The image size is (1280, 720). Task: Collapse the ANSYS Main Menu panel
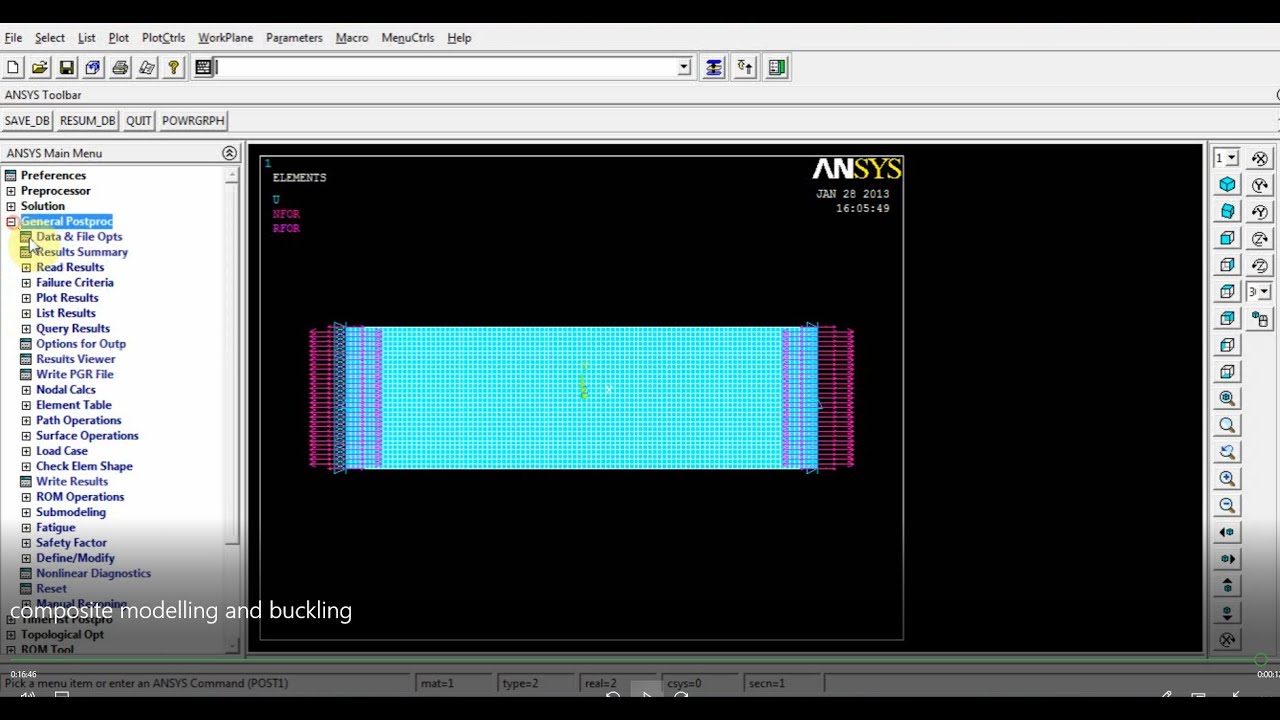pyautogui.click(x=229, y=153)
